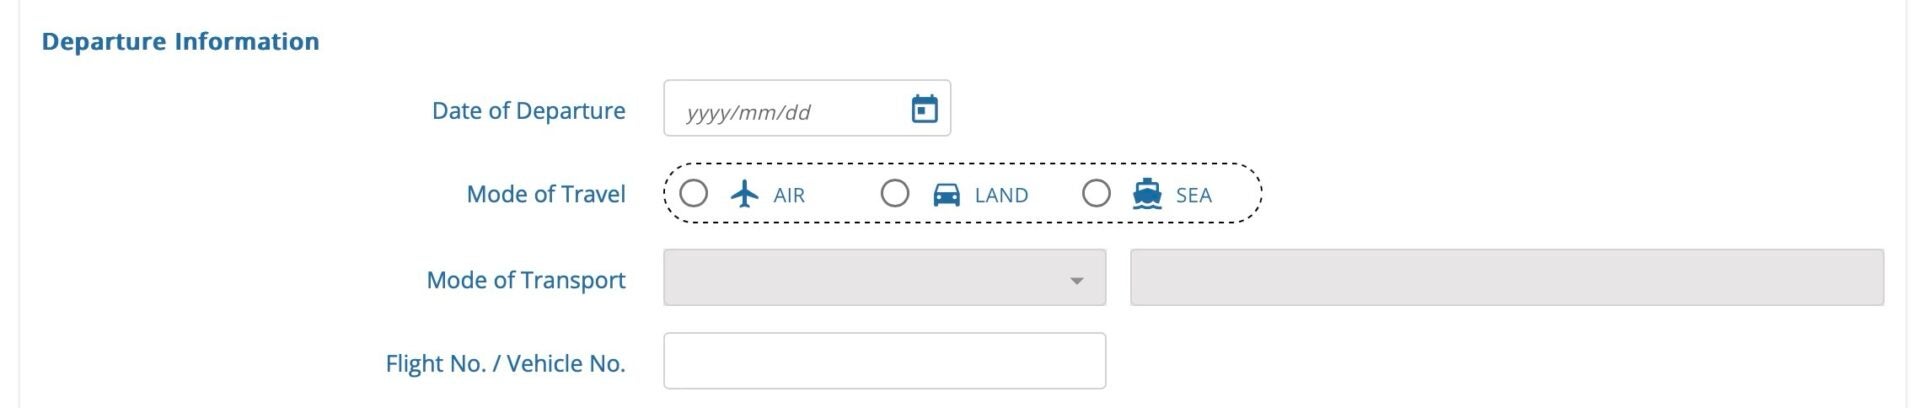The image size is (1920, 408).
Task: Click the Date of Departure label
Action: [x=528, y=111]
